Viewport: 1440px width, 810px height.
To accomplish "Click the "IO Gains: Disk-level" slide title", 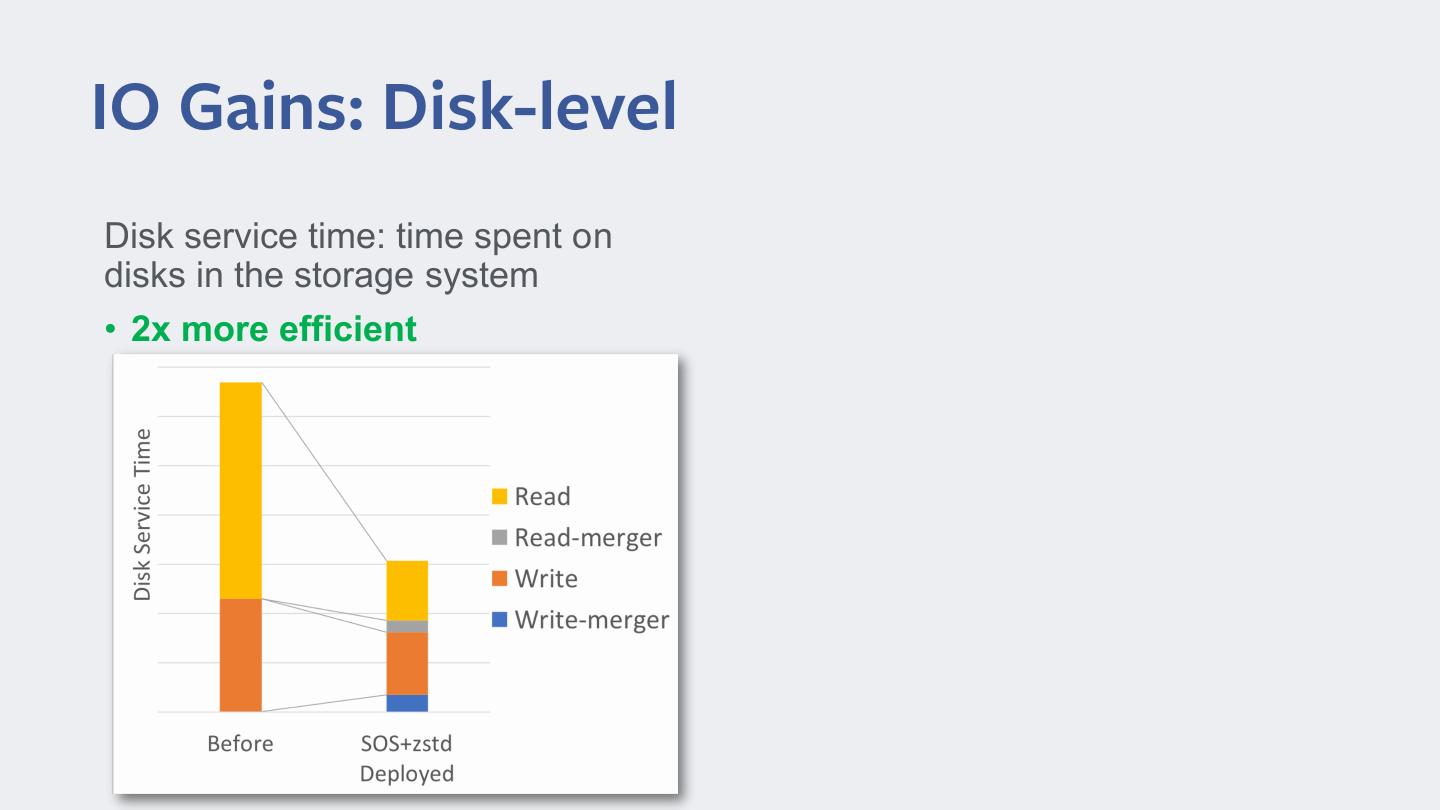I will (384, 107).
